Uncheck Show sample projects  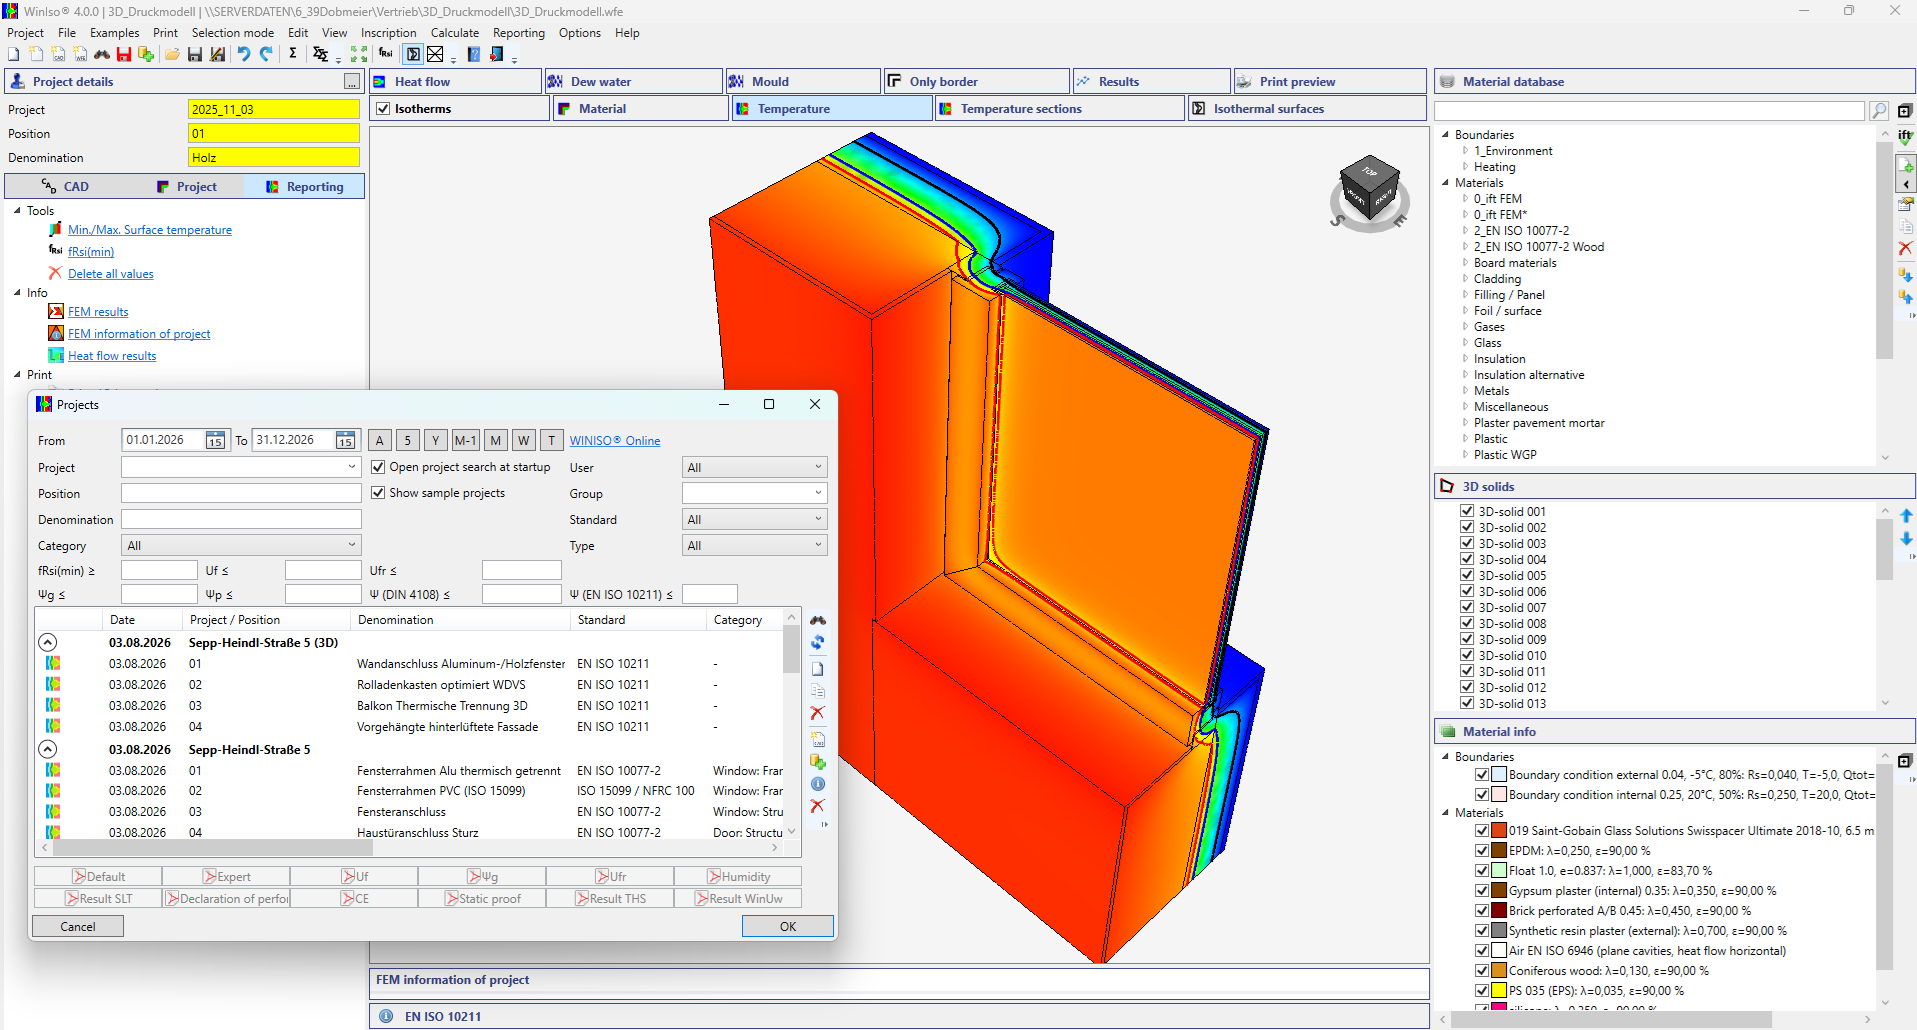[x=378, y=493]
